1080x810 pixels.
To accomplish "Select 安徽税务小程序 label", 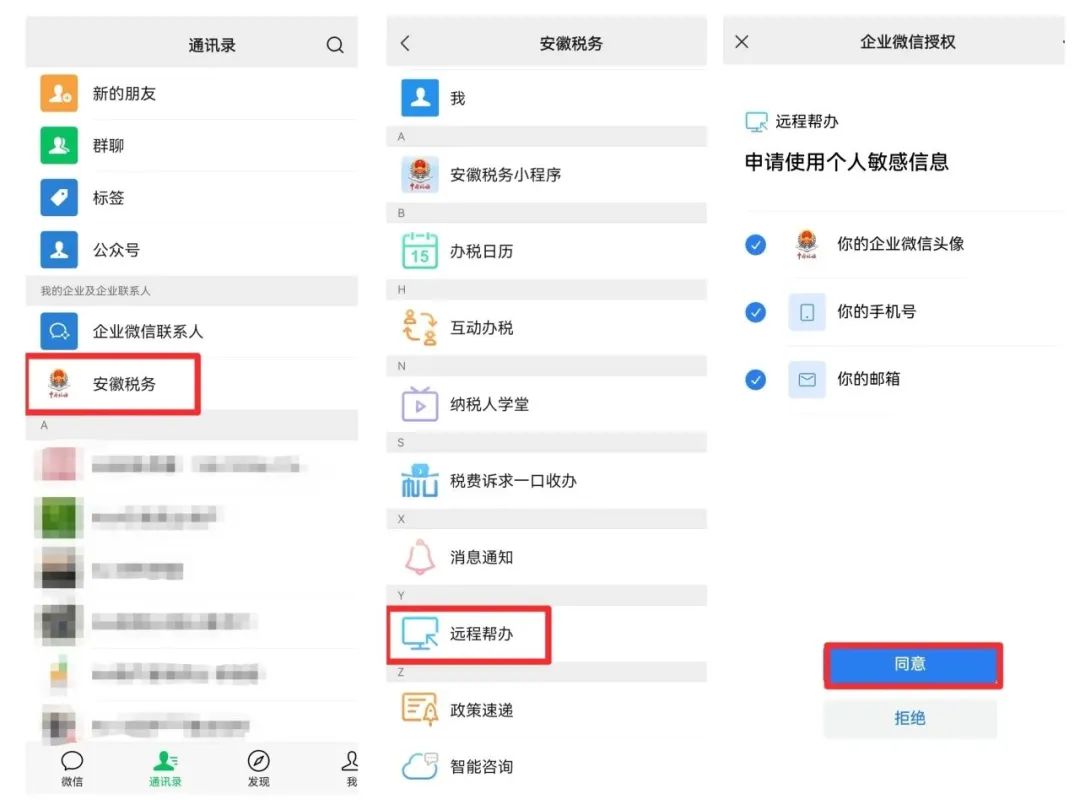I will [506, 174].
